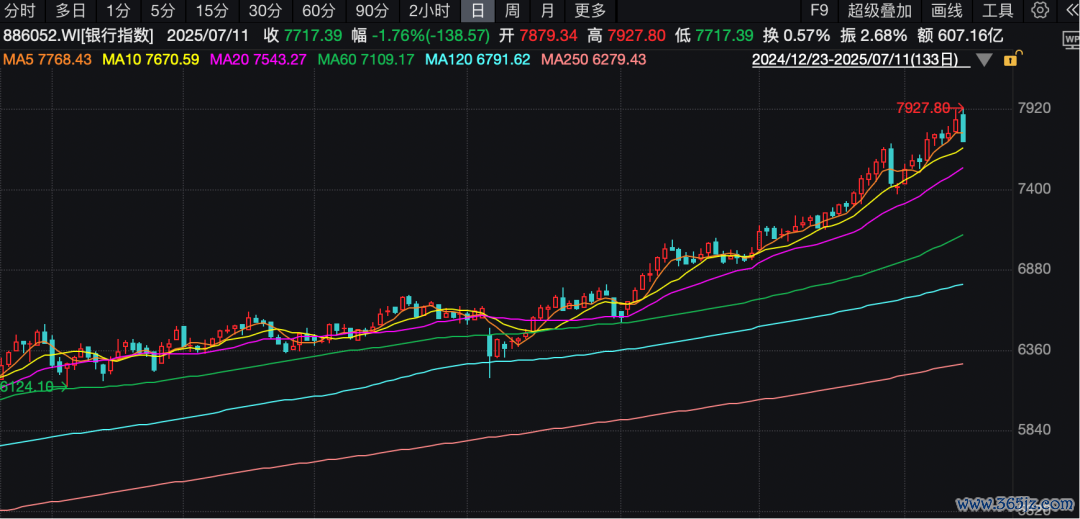
Task: Switch to 周 weekly tab
Action: [x=512, y=10]
